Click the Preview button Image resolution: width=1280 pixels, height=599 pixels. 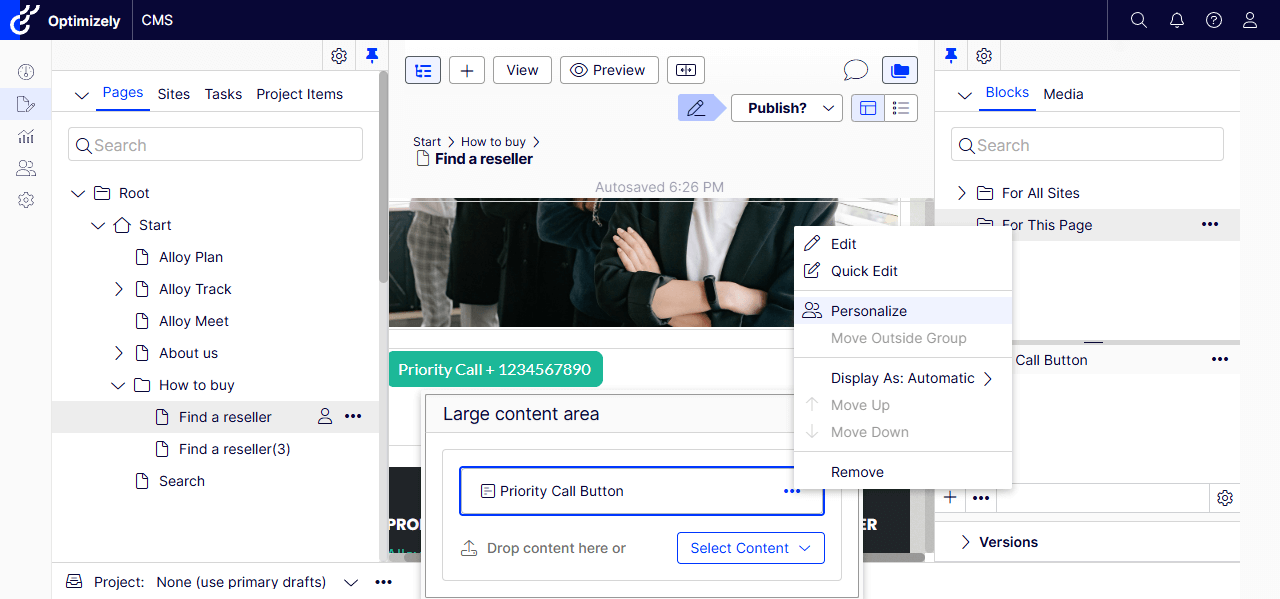[609, 70]
